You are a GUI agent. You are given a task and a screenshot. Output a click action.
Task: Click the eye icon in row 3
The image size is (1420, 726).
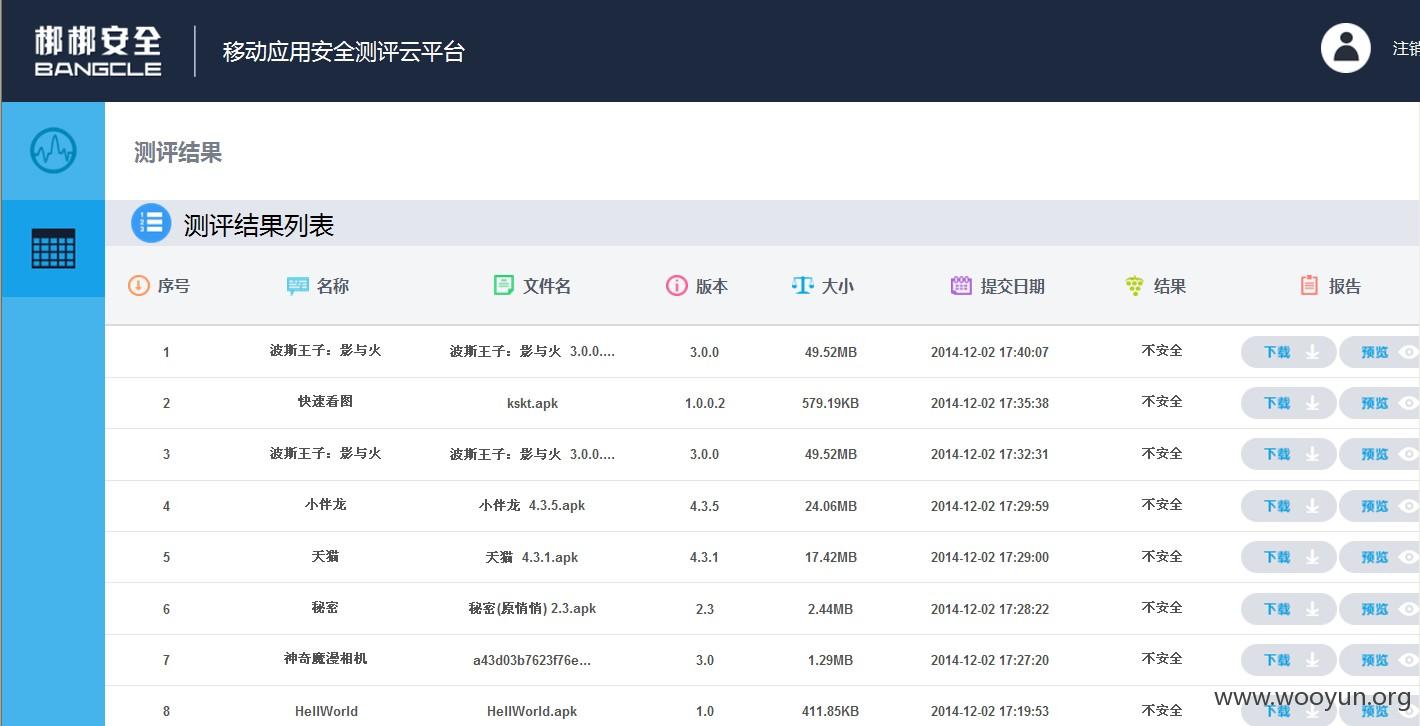(x=1409, y=454)
